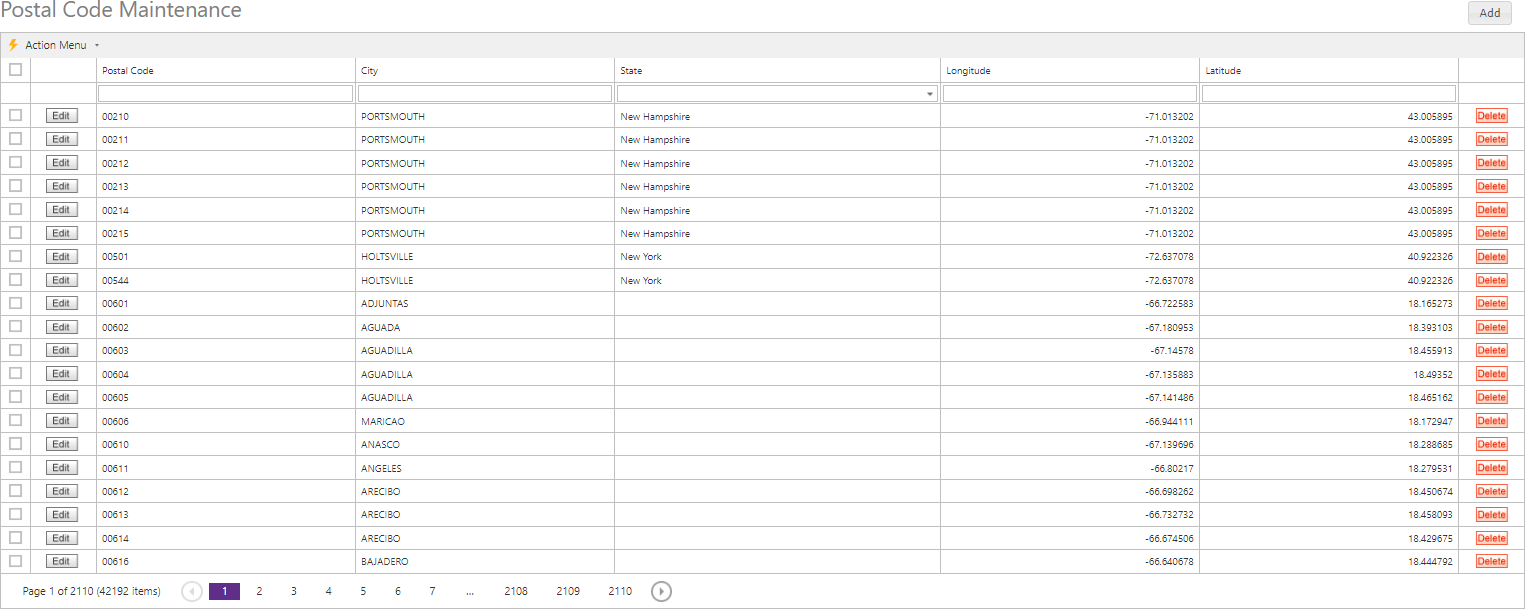Click the Action Menu lightning bolt icon
The image size is (1525, 609).
13,45
